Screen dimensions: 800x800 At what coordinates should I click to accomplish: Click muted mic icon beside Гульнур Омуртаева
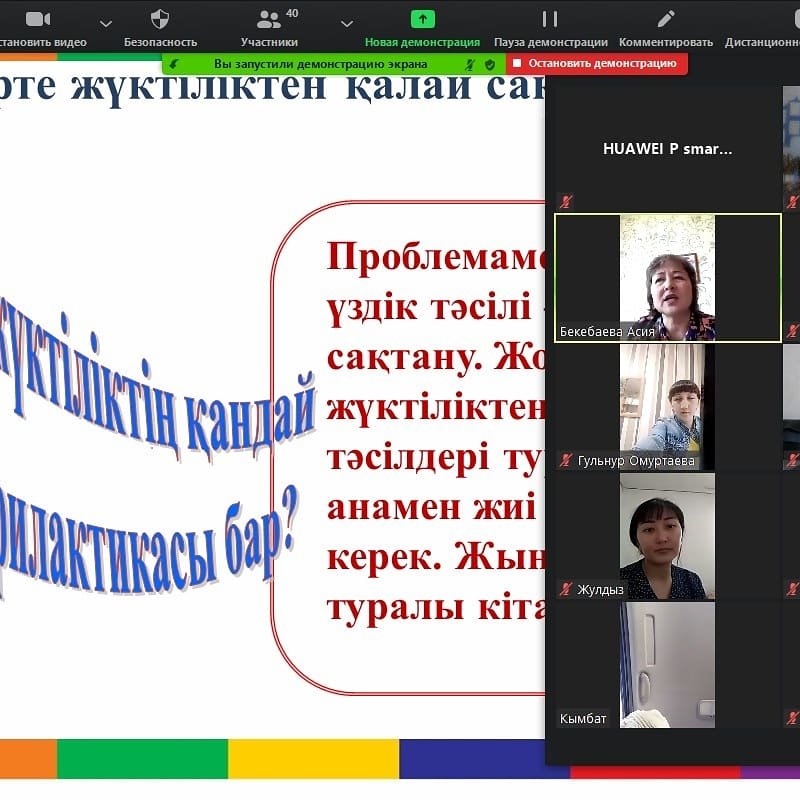point(565,460)
